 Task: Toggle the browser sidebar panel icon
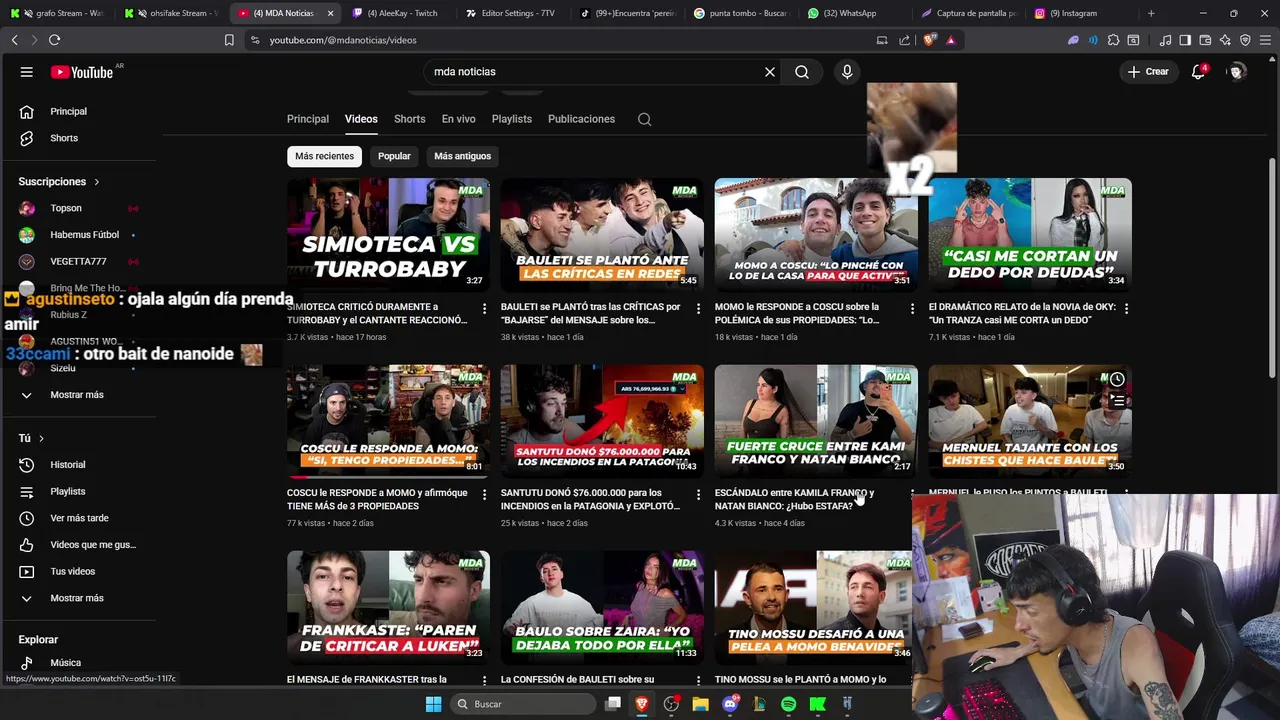[1185, 40]
